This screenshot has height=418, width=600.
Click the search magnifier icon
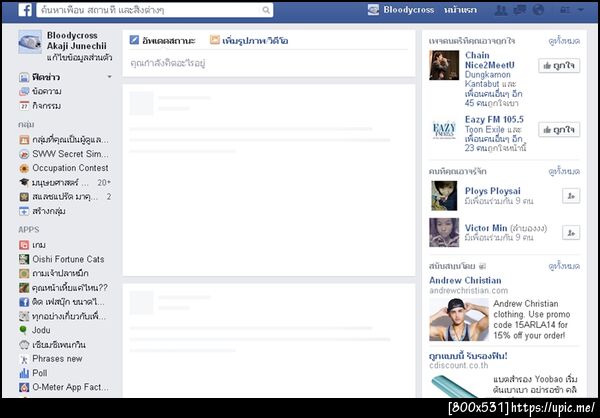[x=266, y=10]
